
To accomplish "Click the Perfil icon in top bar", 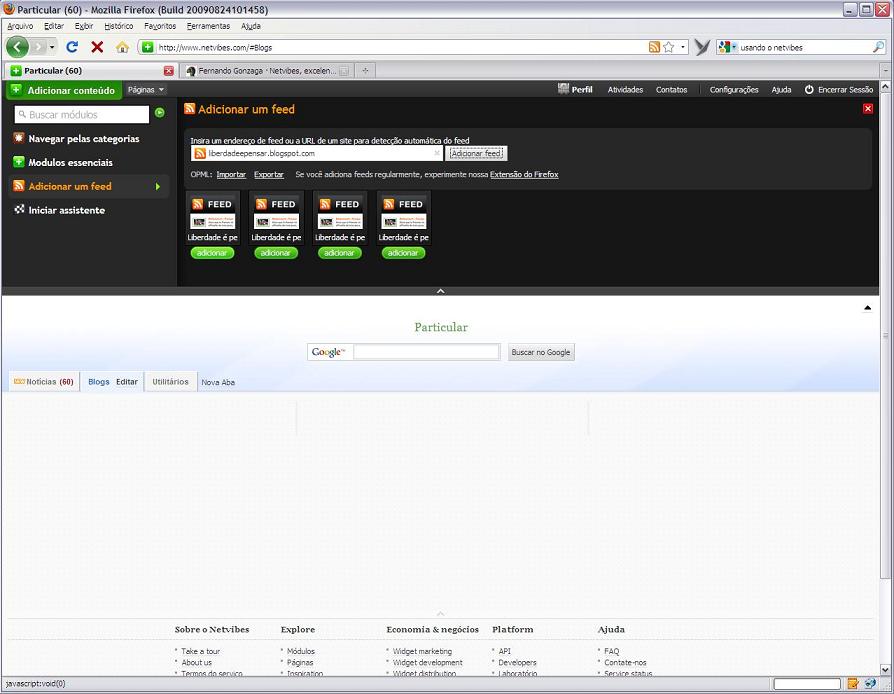I will click(x=563, y=88).
